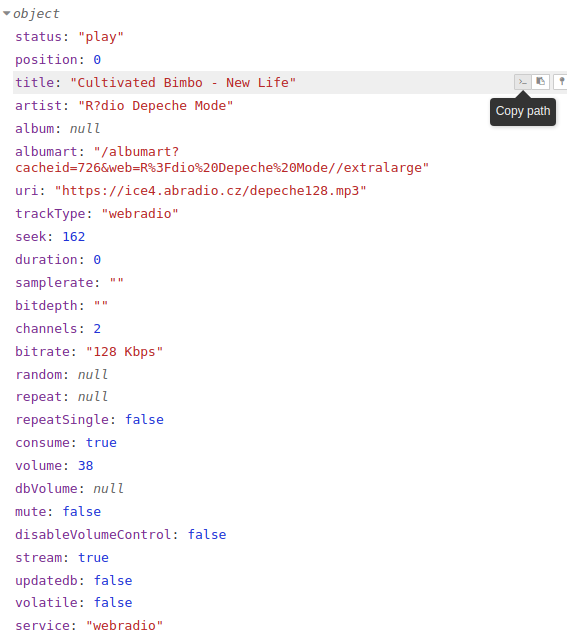The image size is (567, 631).
Task: Click the repeatSingle false value
Action: (144, 419)
